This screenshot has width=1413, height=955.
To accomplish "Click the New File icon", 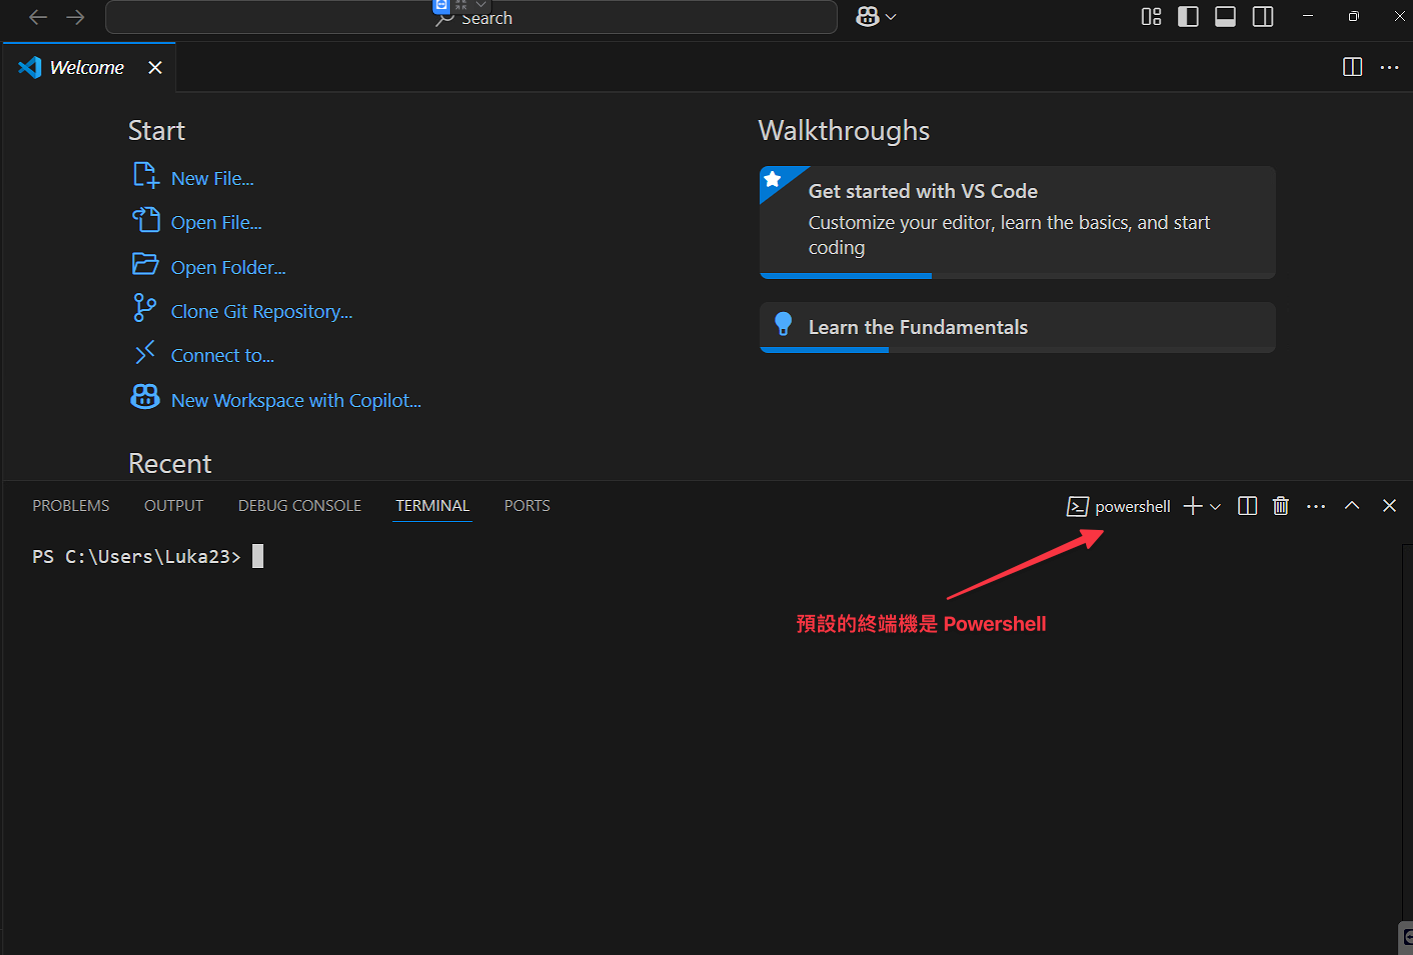I will [146, 176].
